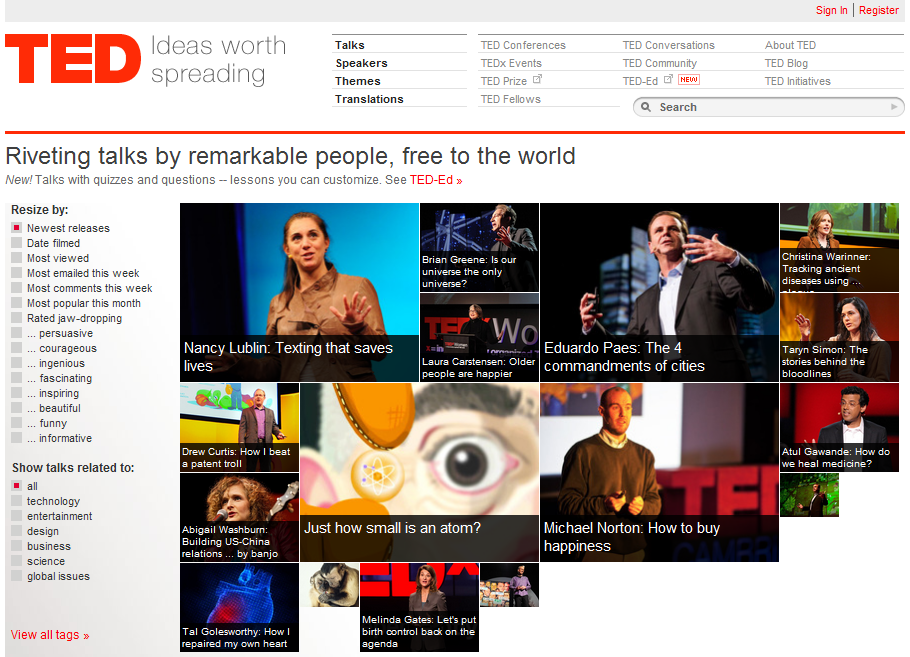Select the 'all' topic filter
Image resolution: width=910 pixels, height=657 pixels.
[x=16, y=486]
